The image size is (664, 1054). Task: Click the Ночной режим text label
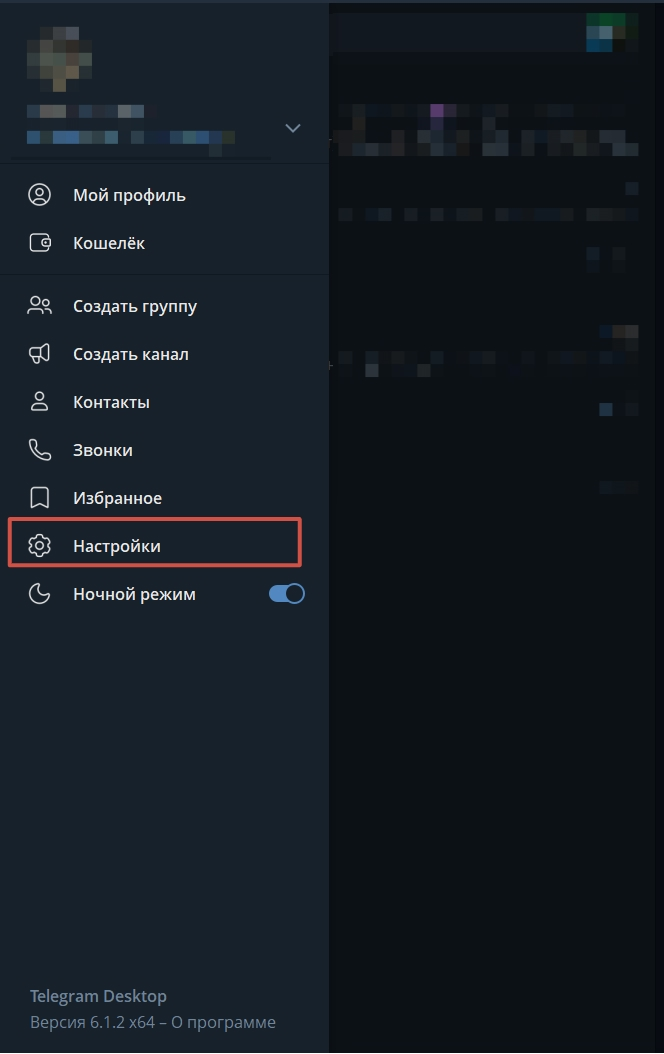click(134, 594)
